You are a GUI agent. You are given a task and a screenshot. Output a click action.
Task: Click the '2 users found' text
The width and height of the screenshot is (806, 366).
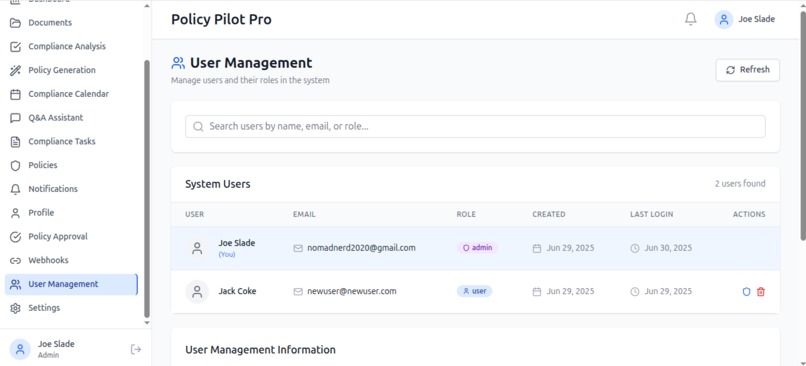[740, 184]
